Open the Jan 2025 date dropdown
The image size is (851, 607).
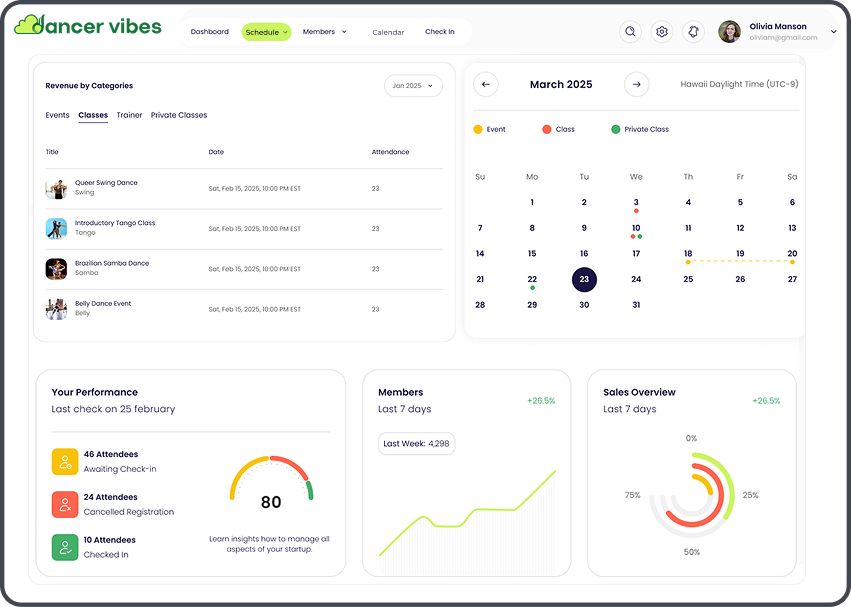click(x=413, y=86)
